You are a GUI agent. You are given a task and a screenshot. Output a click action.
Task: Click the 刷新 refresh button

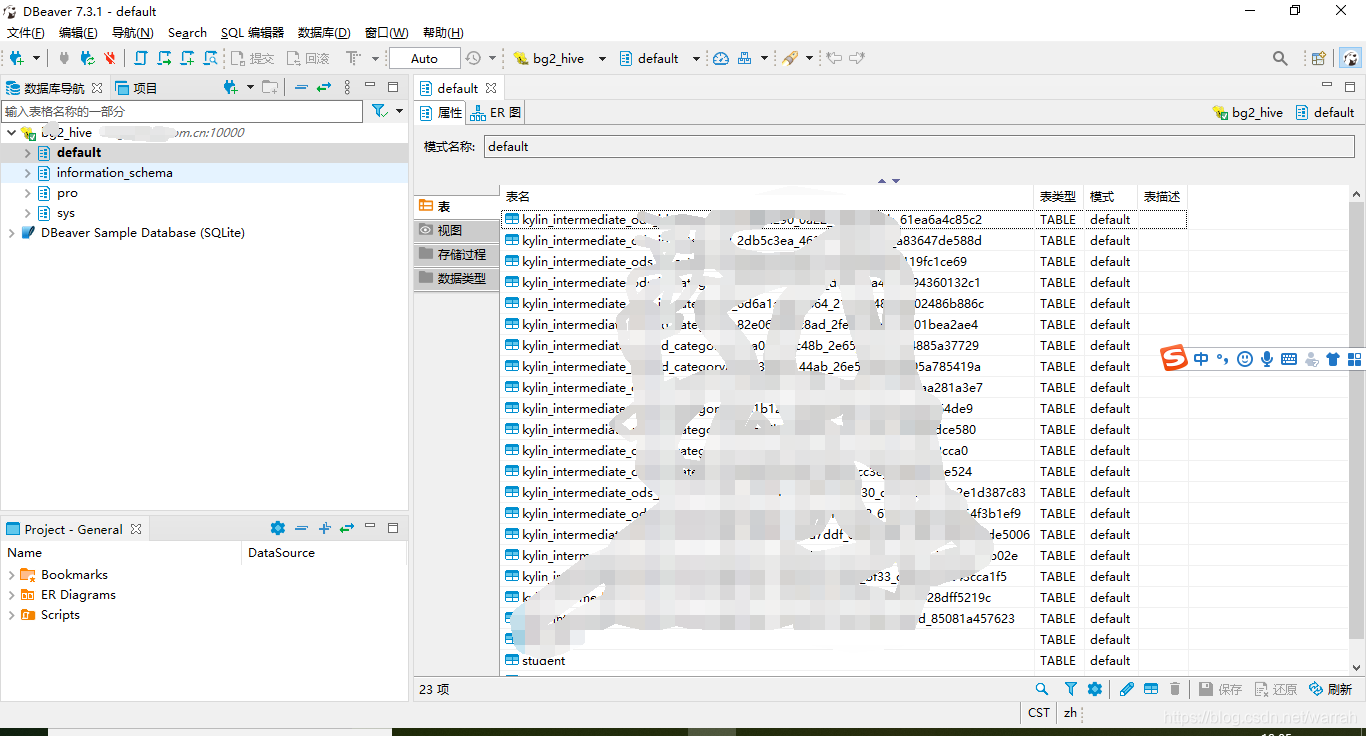click(x=1331, y=689)
